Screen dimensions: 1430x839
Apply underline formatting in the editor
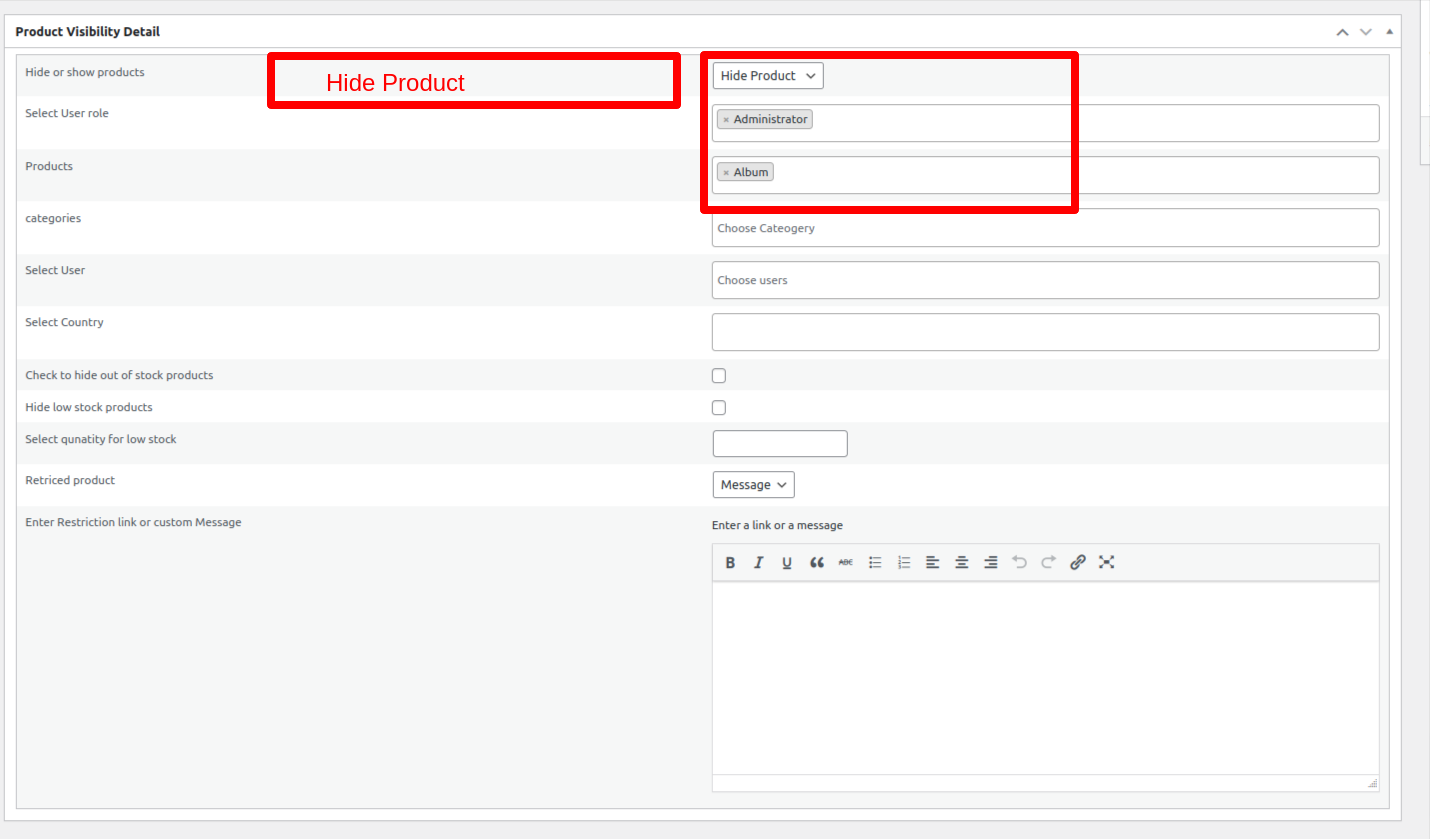pyautogui.click(x=787, y=562)
